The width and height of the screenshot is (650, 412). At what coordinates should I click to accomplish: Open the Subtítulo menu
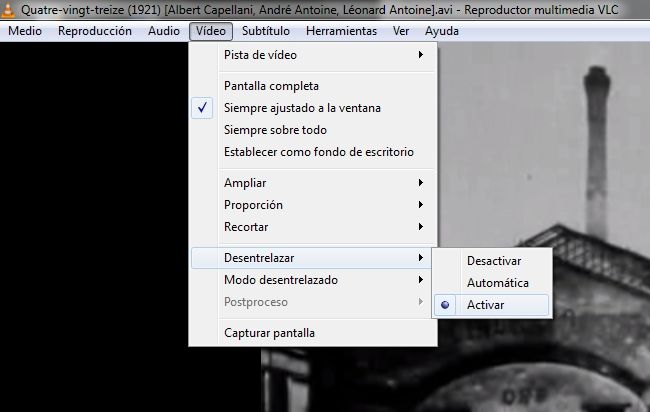[266, 31]
